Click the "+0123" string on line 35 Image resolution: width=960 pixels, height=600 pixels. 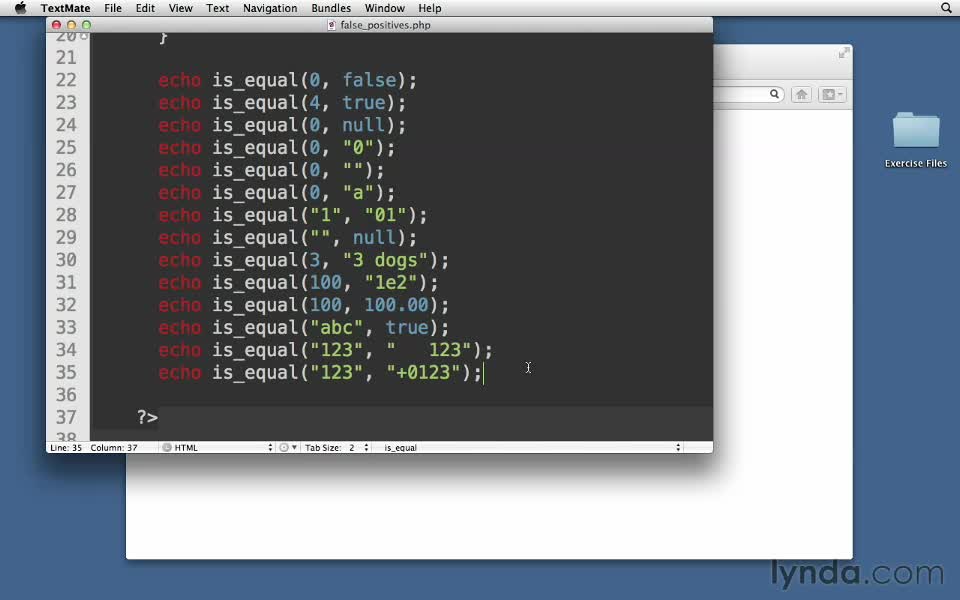pos(423,373)
